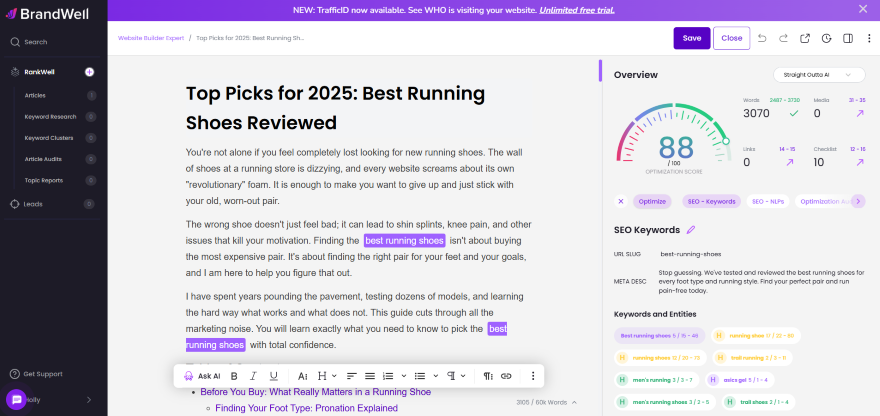Expand the Holly account chevron
This screenshot has height=416, width=880.
click(x=89, y=400)
